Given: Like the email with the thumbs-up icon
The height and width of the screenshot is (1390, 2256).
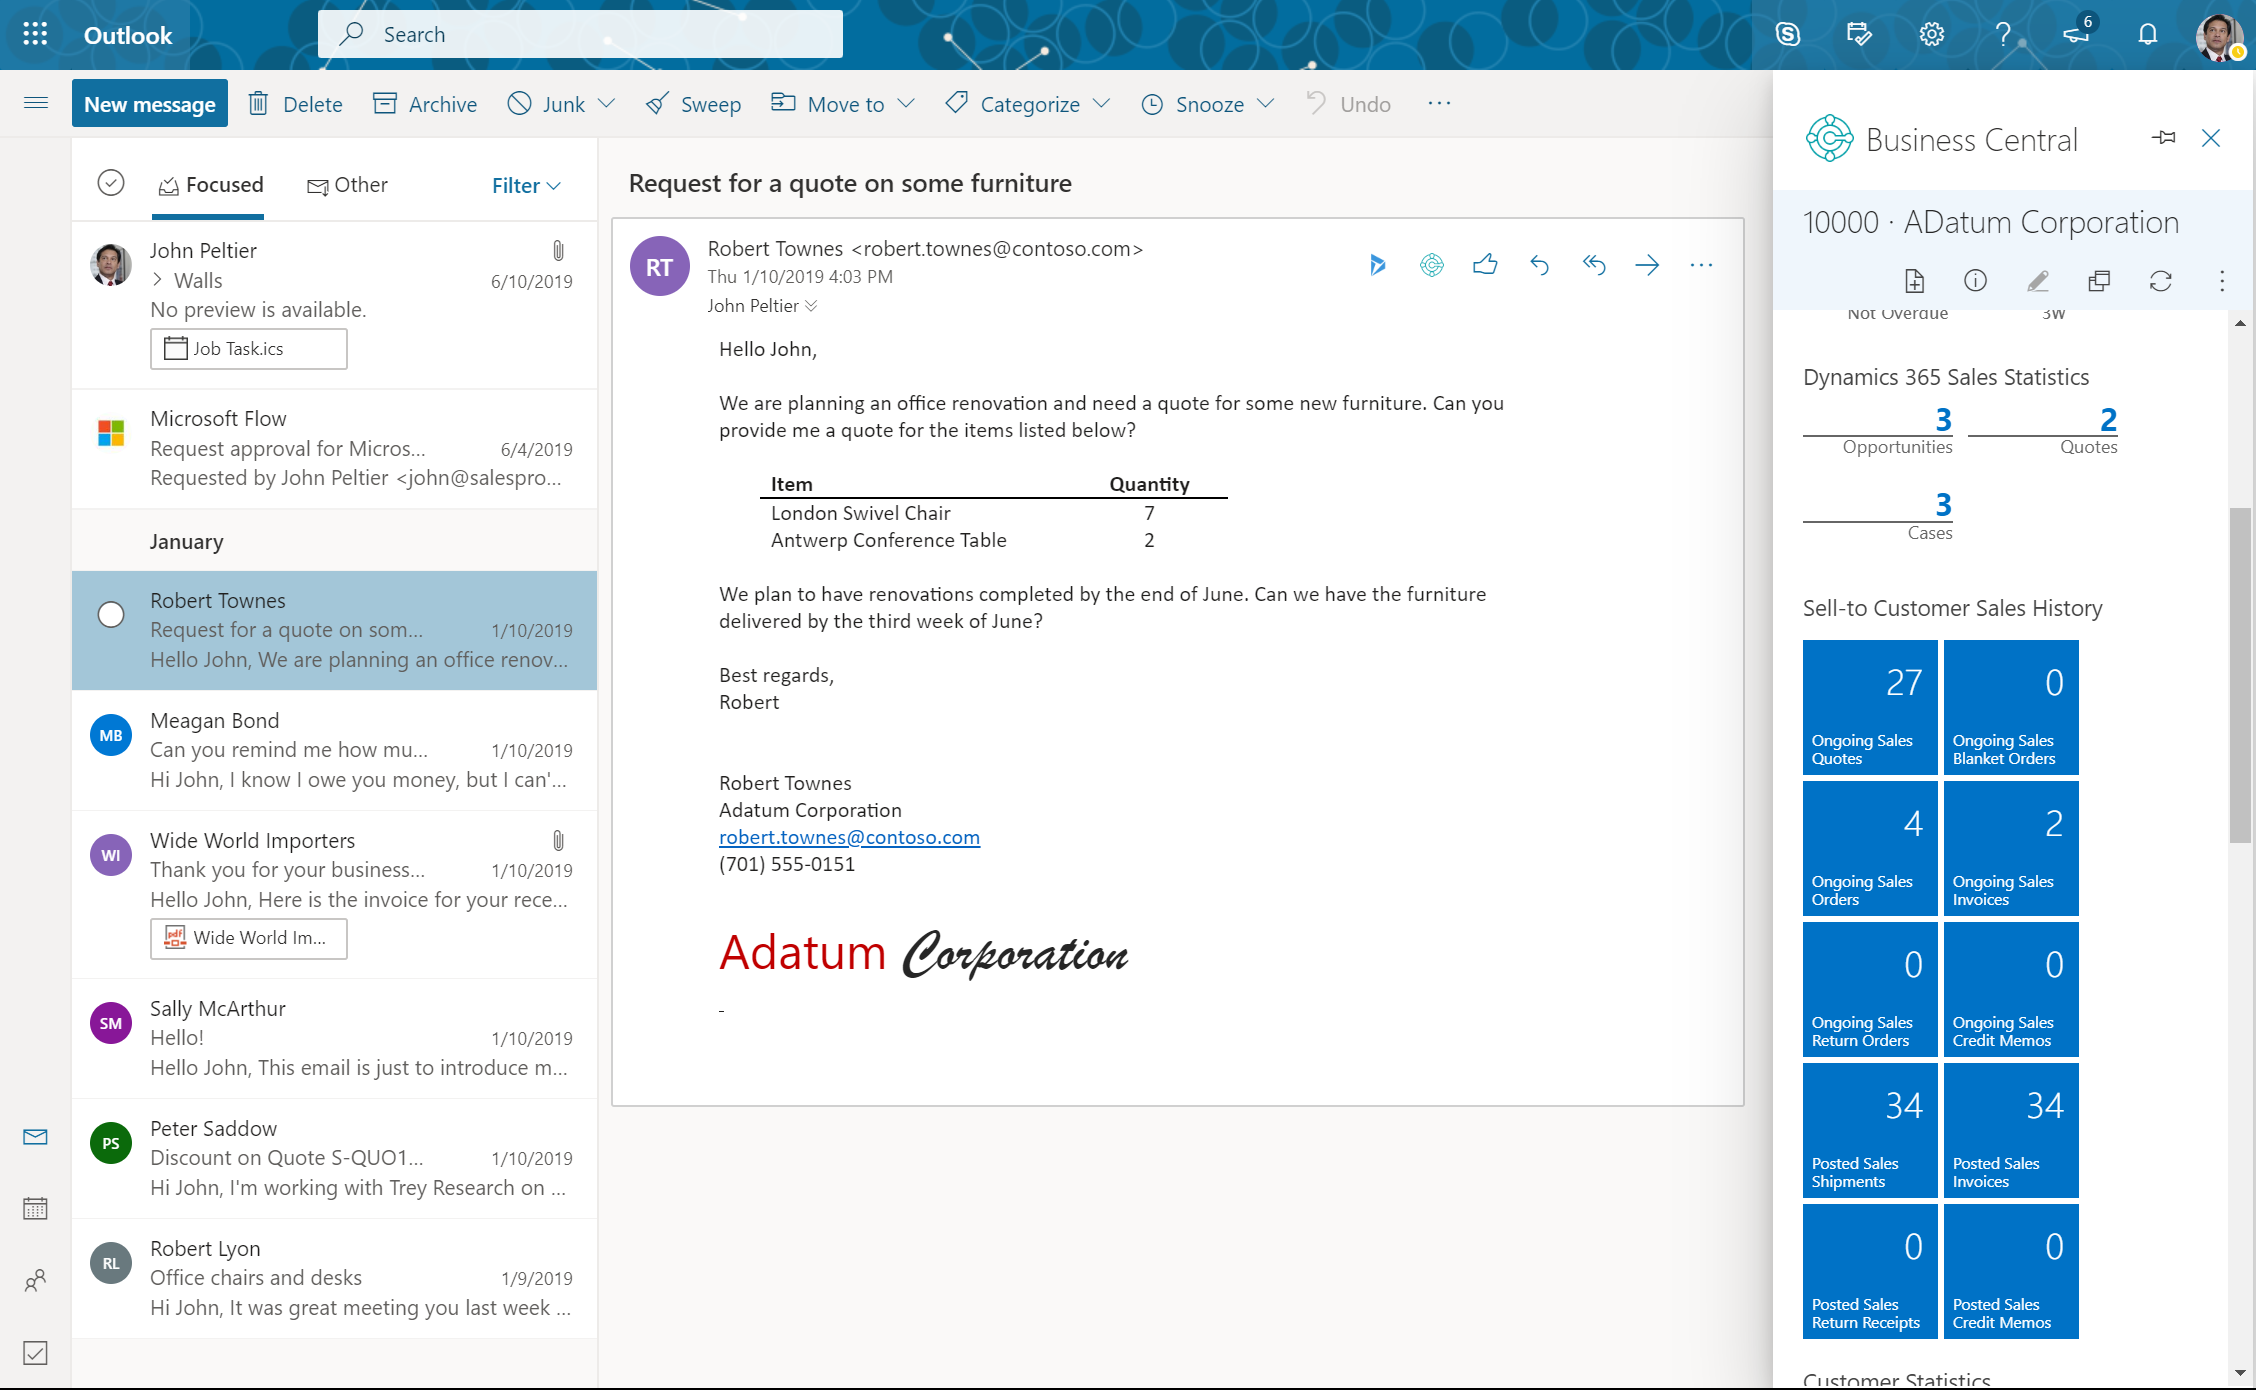Looking at the screenshot, I should point(1486,265).
